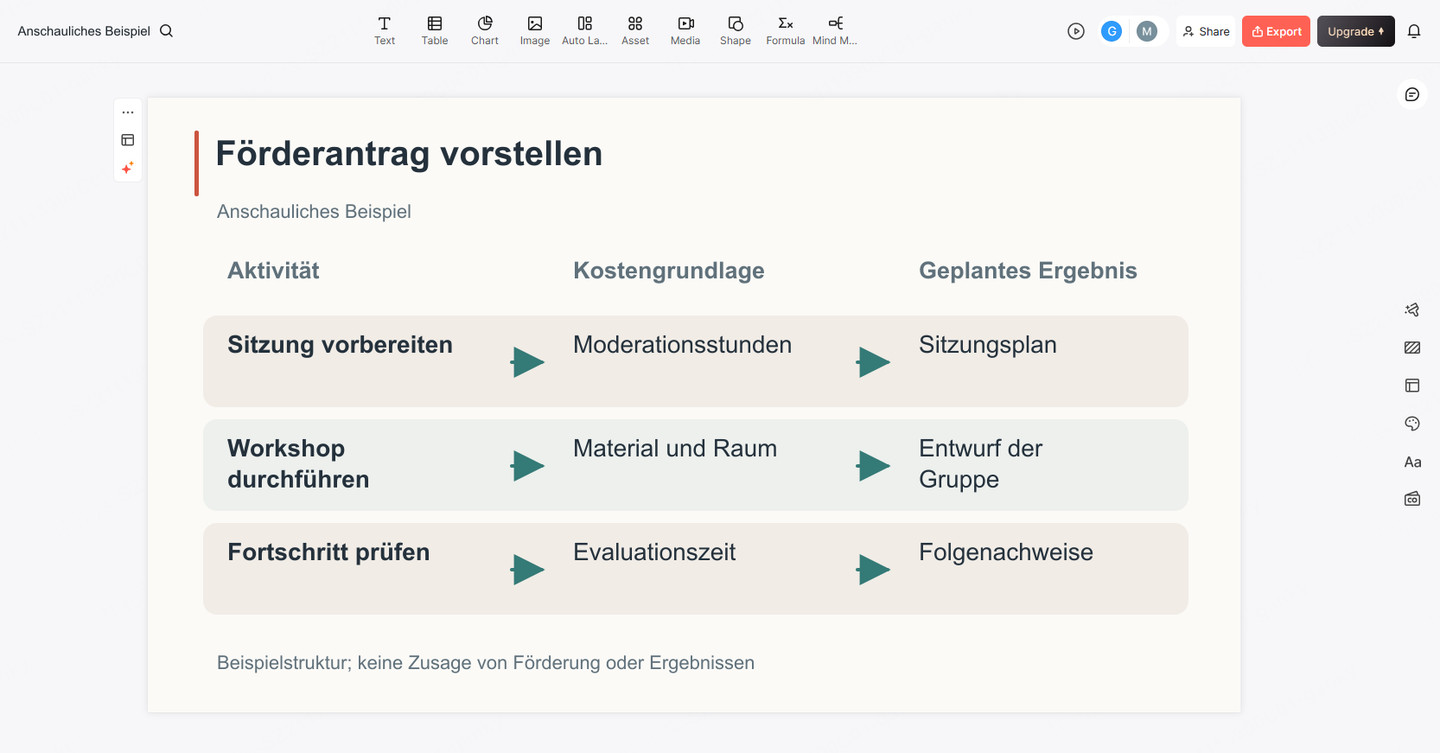Open the layout template icon on right sidebar
The width and height of the screenshot is (1440, 753).
(1412, 385)
